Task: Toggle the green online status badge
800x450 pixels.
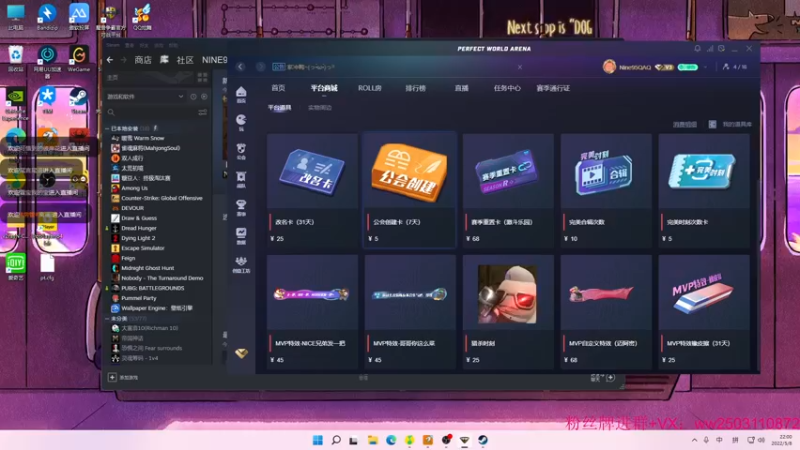Action: 688,67
